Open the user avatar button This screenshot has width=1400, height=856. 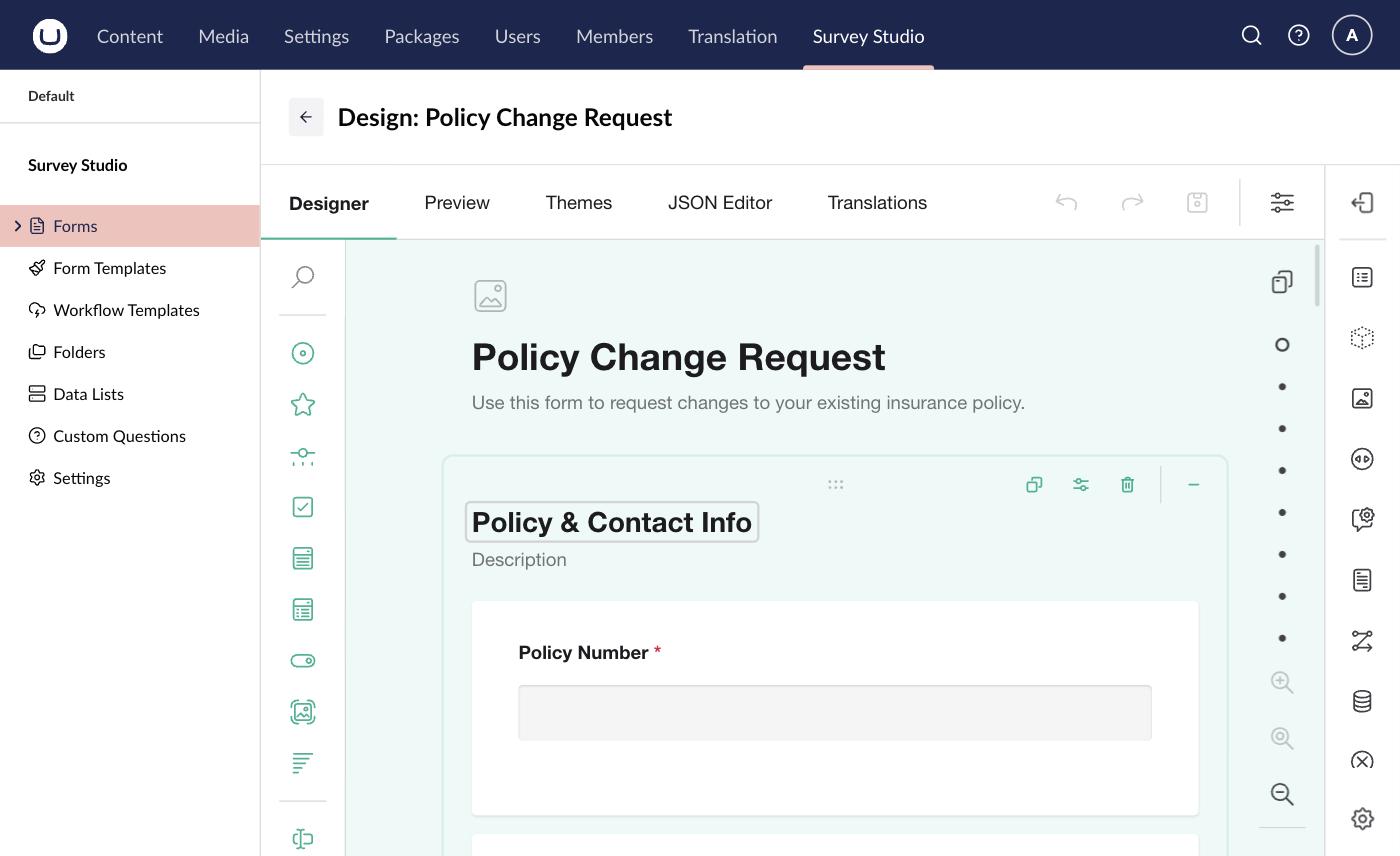click(1352, 35)
